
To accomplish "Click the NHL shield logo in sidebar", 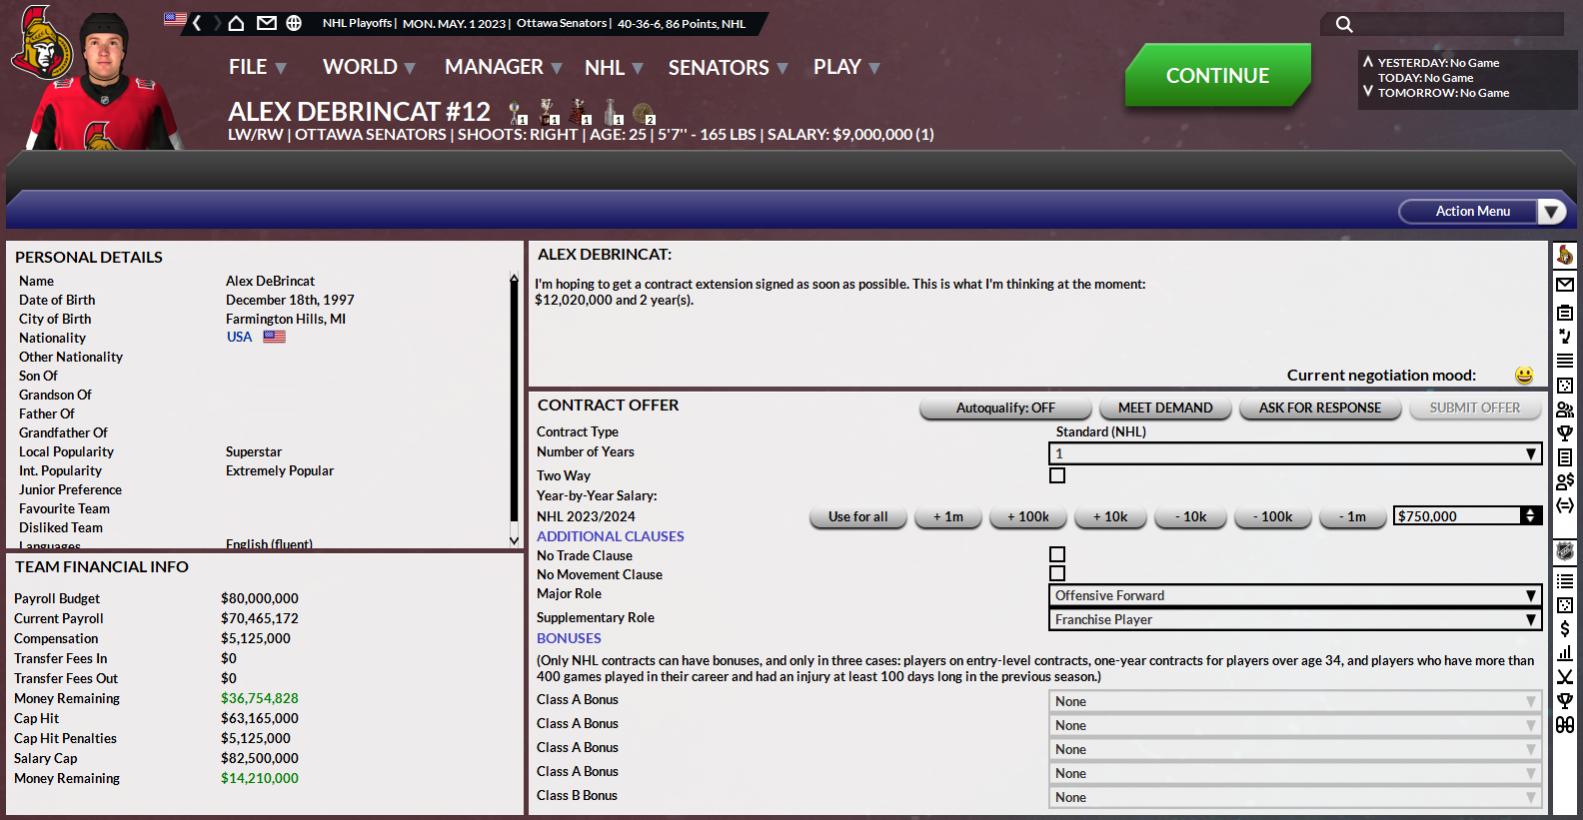I will click(x=1565, y=552).
